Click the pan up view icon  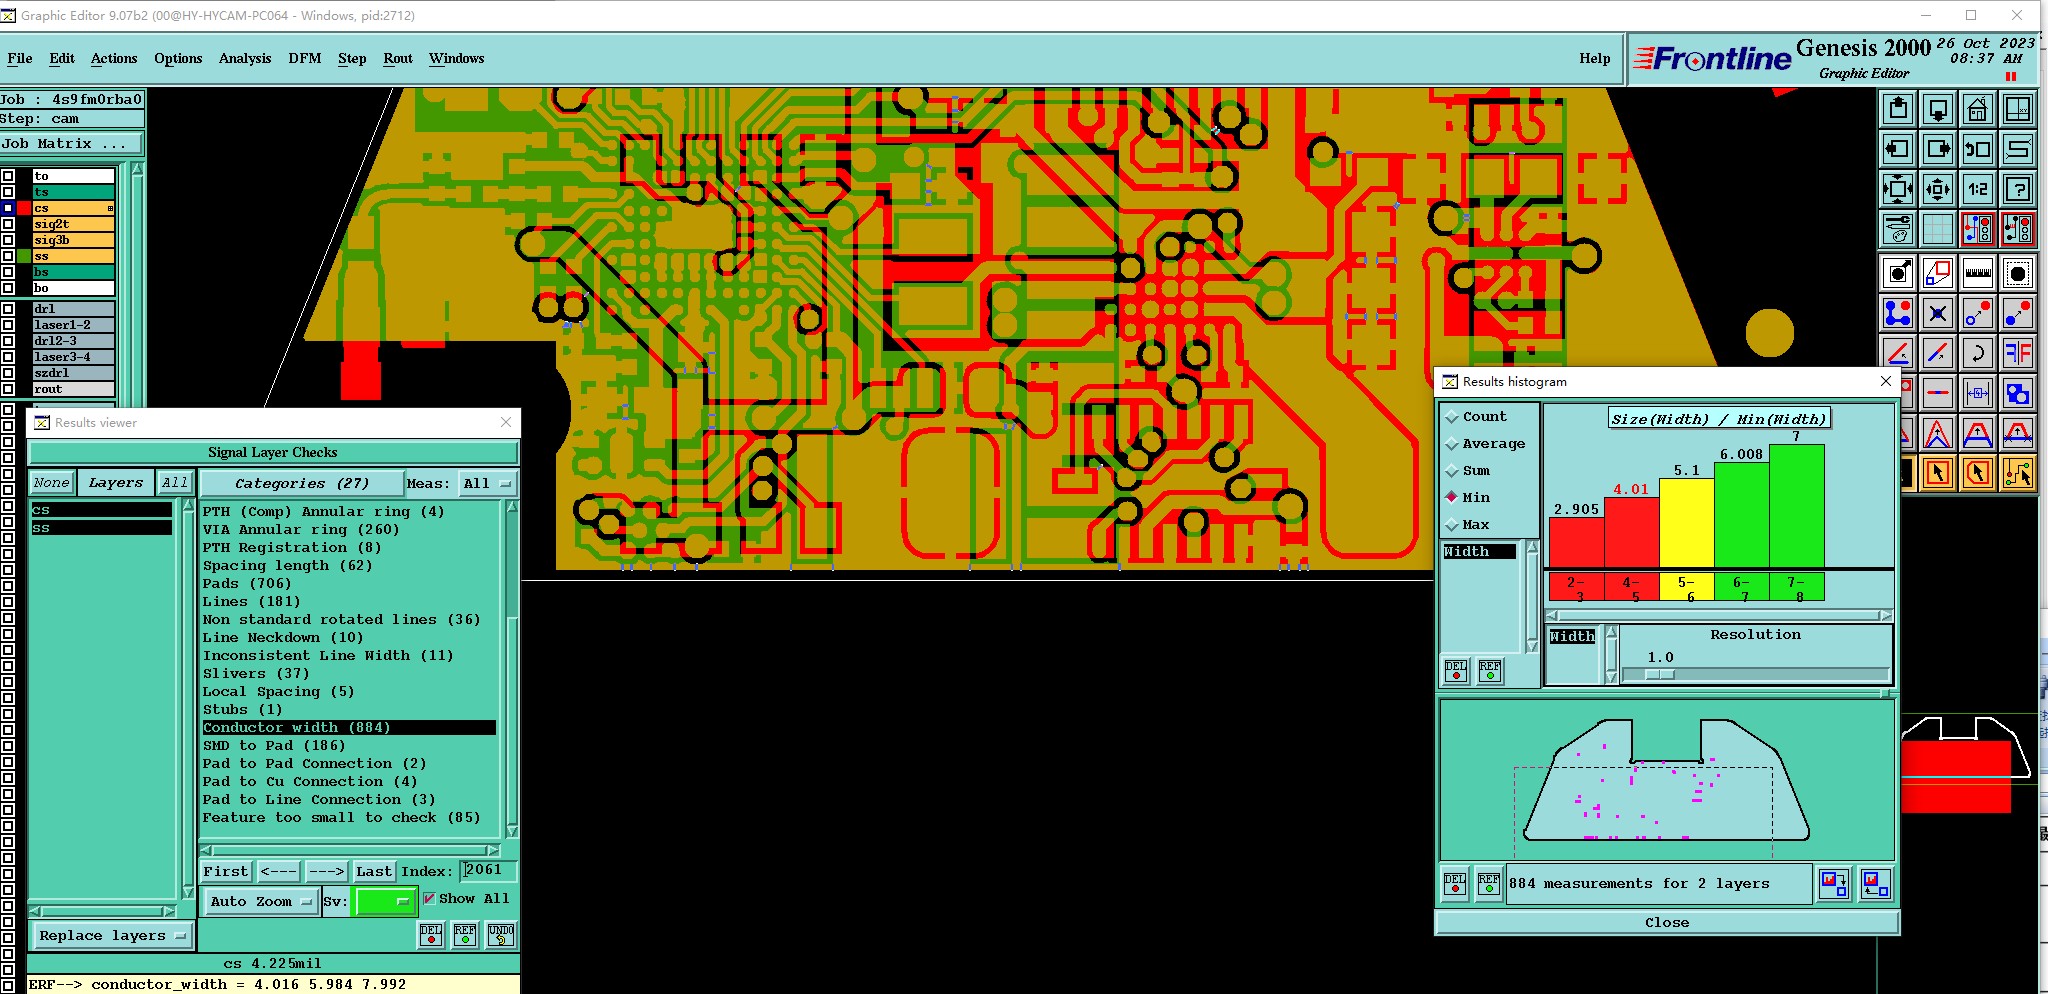pyautogui.click(x=1897, y=109)
